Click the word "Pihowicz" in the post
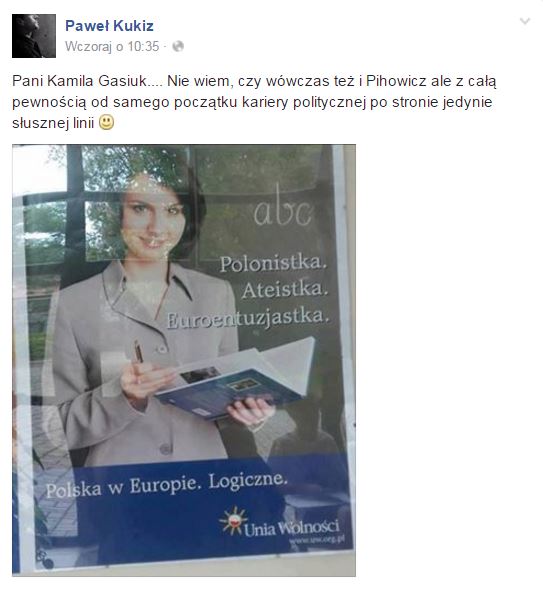This screenshot has height=589, width=543. tap(396, 81)
